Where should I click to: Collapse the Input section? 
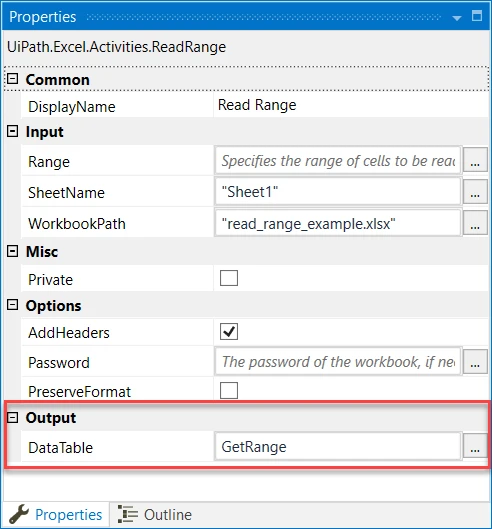coord(12,131)
